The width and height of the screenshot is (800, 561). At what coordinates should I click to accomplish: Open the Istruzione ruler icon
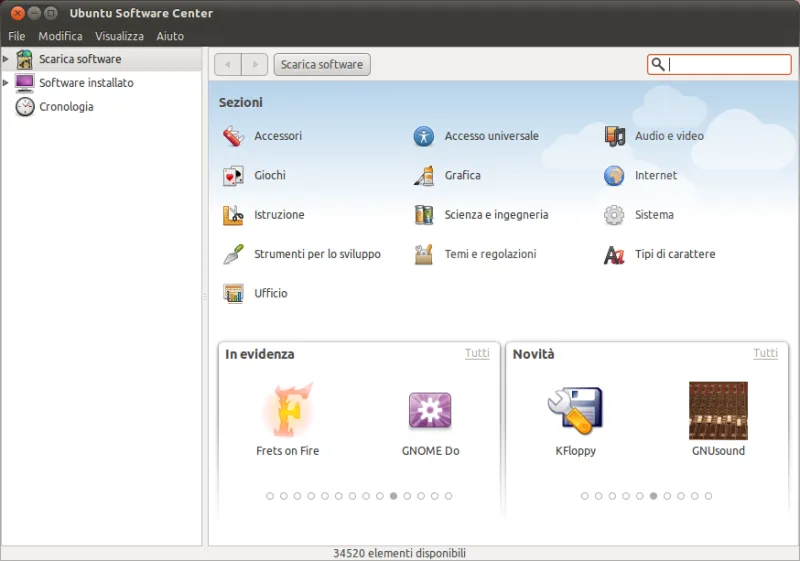[233, 215]
